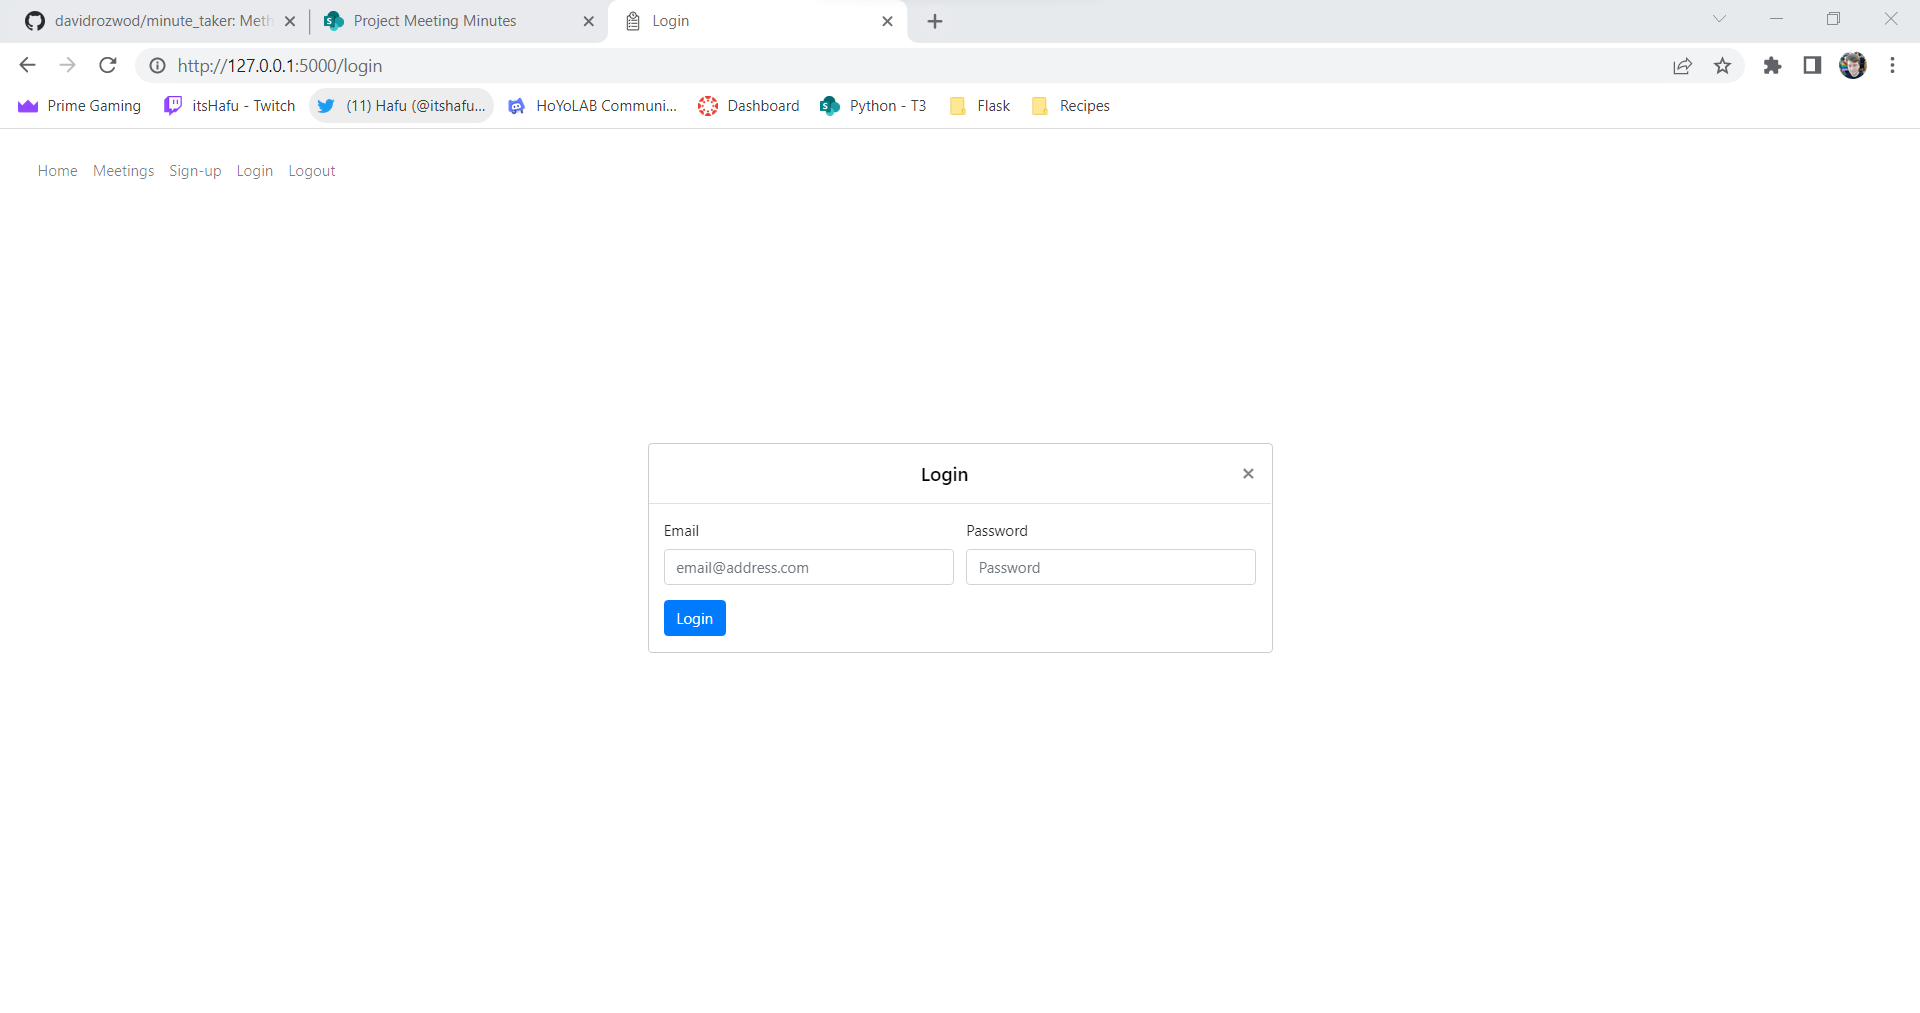1920x1013 pixels.
Task: Open the Recipes bookmarks folder
Action: click(x=1070, y=105)
